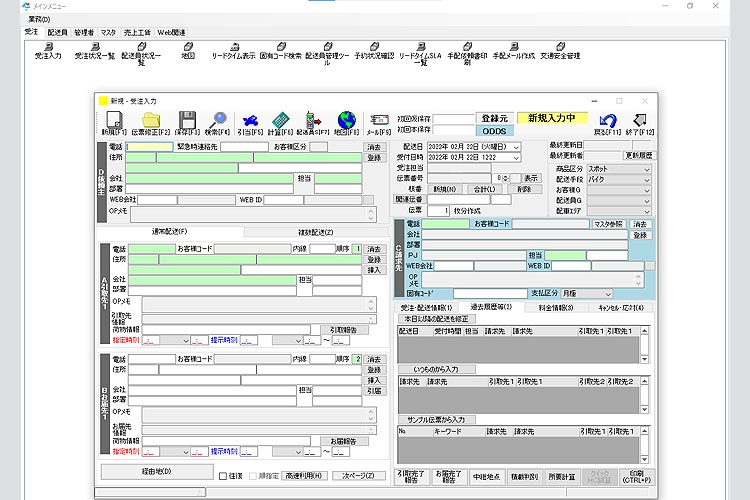Open the 売上工賃 menu tab
Screen dimensions: 750x500
137,32
